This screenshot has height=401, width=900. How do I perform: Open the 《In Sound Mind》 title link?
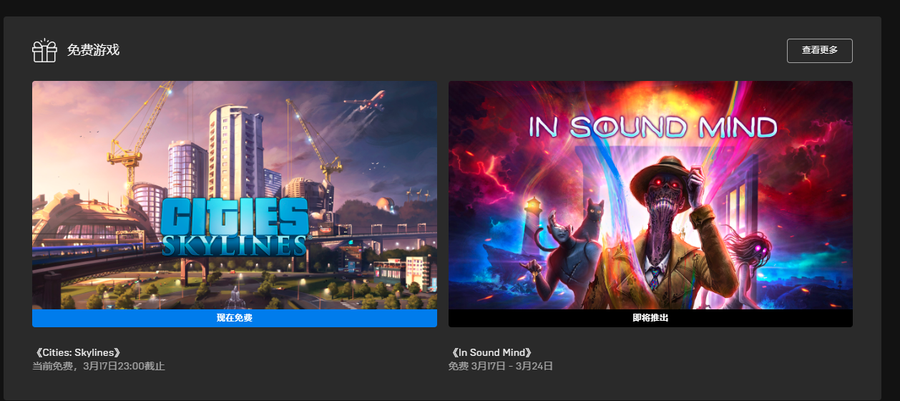click(x=492, y=353)
